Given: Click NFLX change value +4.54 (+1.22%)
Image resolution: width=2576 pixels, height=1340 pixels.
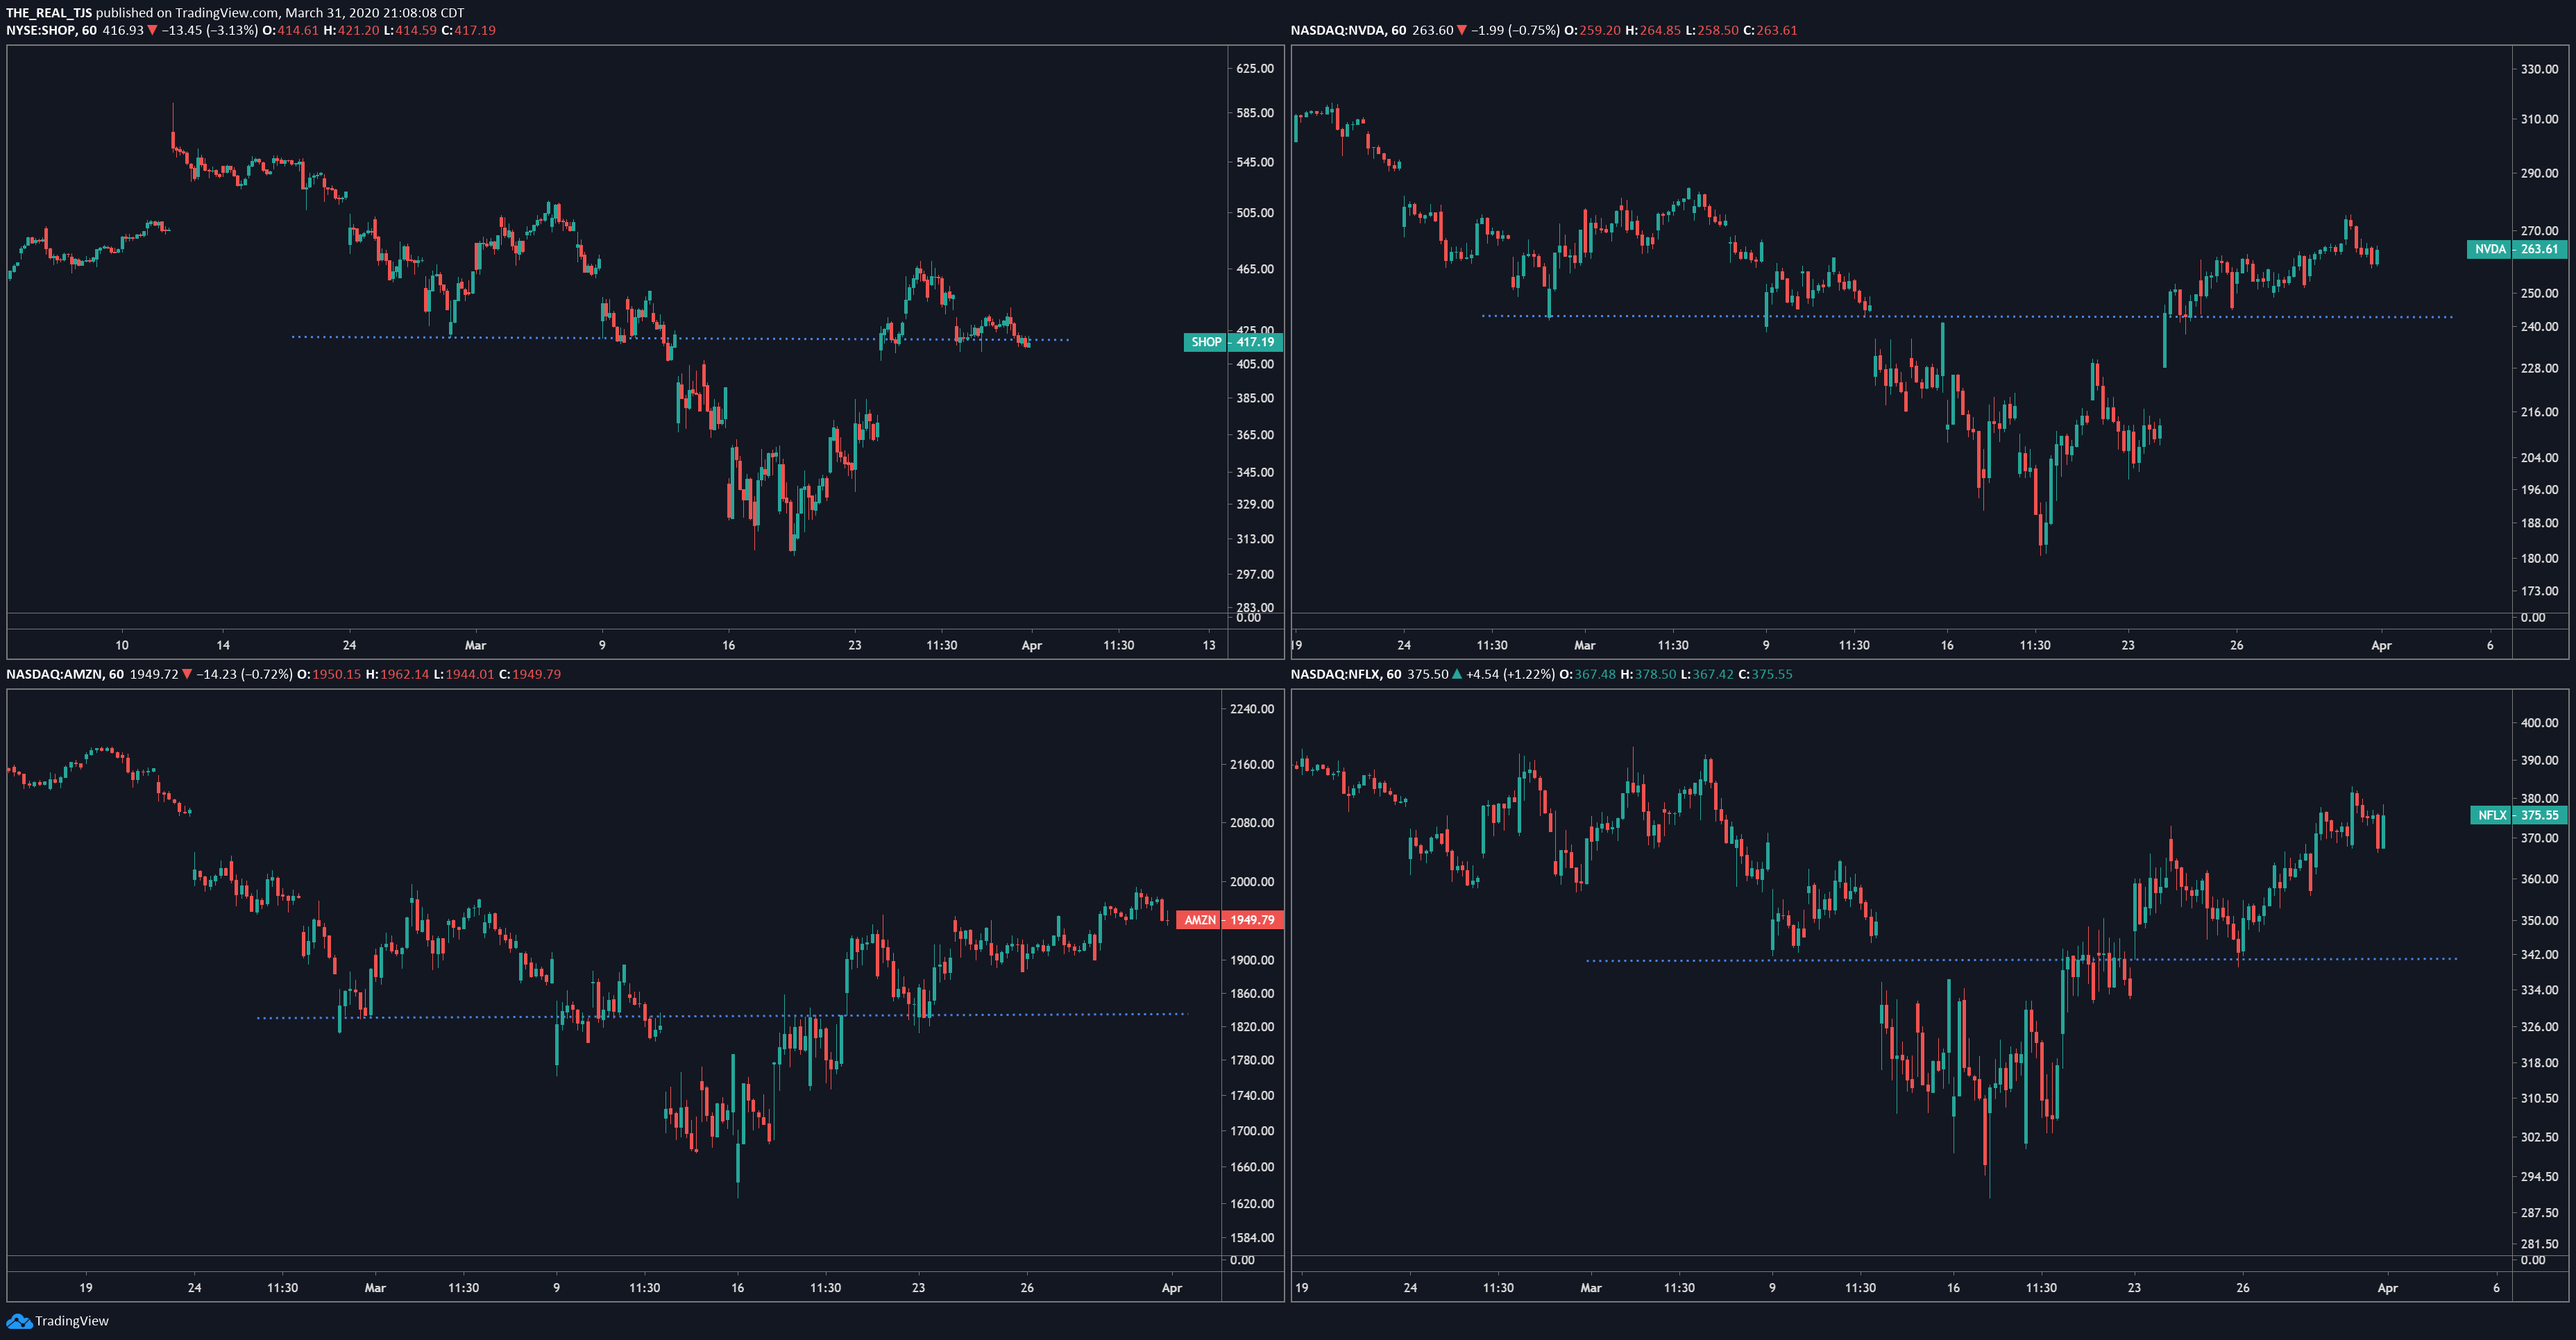Looking at the screenshot, I should tap(1510, 674).
